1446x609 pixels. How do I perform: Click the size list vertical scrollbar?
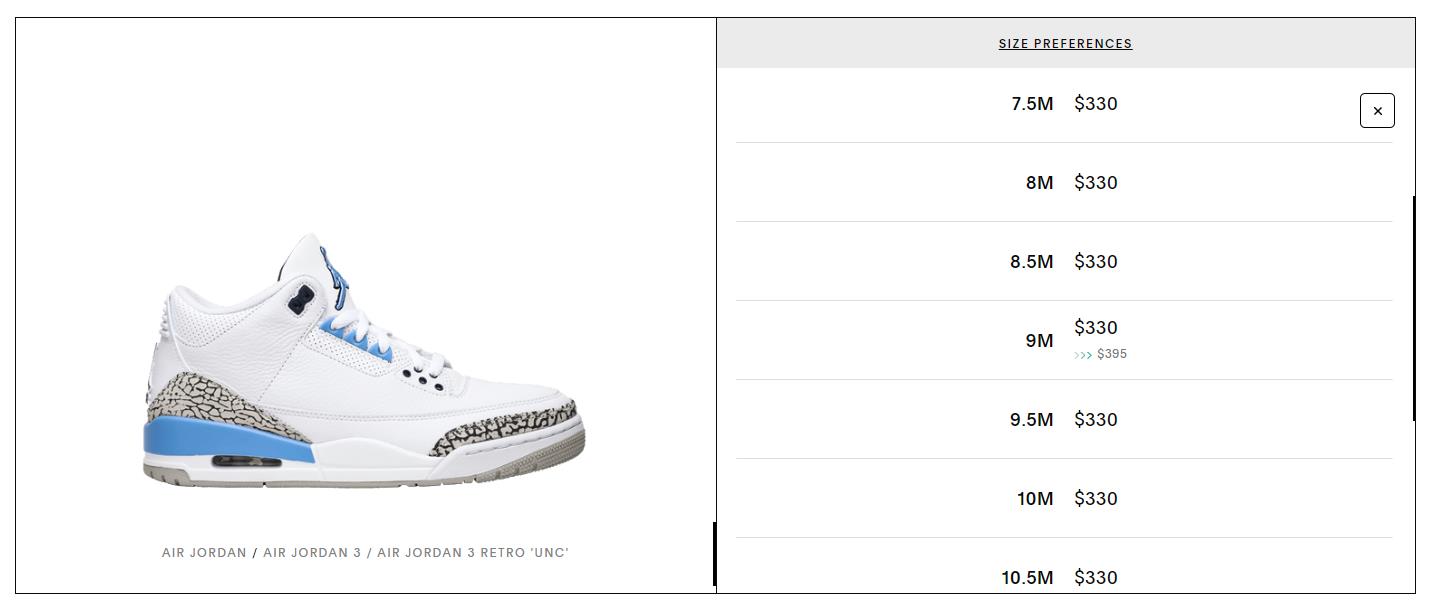coord(1413,308)
